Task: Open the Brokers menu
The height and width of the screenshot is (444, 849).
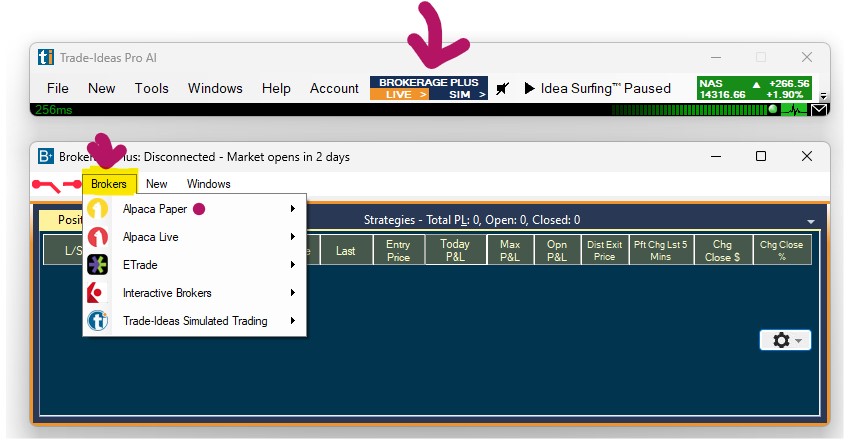Action: tap(109, 184)
